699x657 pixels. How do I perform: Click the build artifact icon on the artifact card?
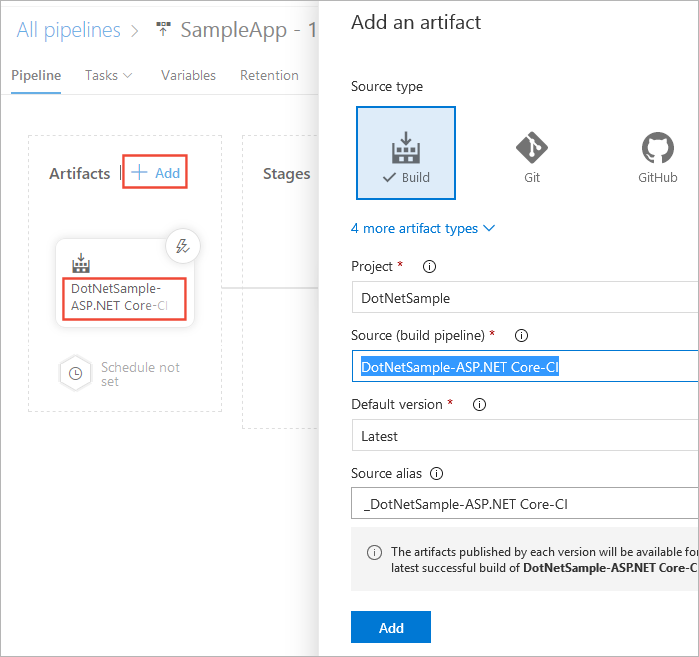tap(81, 263)
